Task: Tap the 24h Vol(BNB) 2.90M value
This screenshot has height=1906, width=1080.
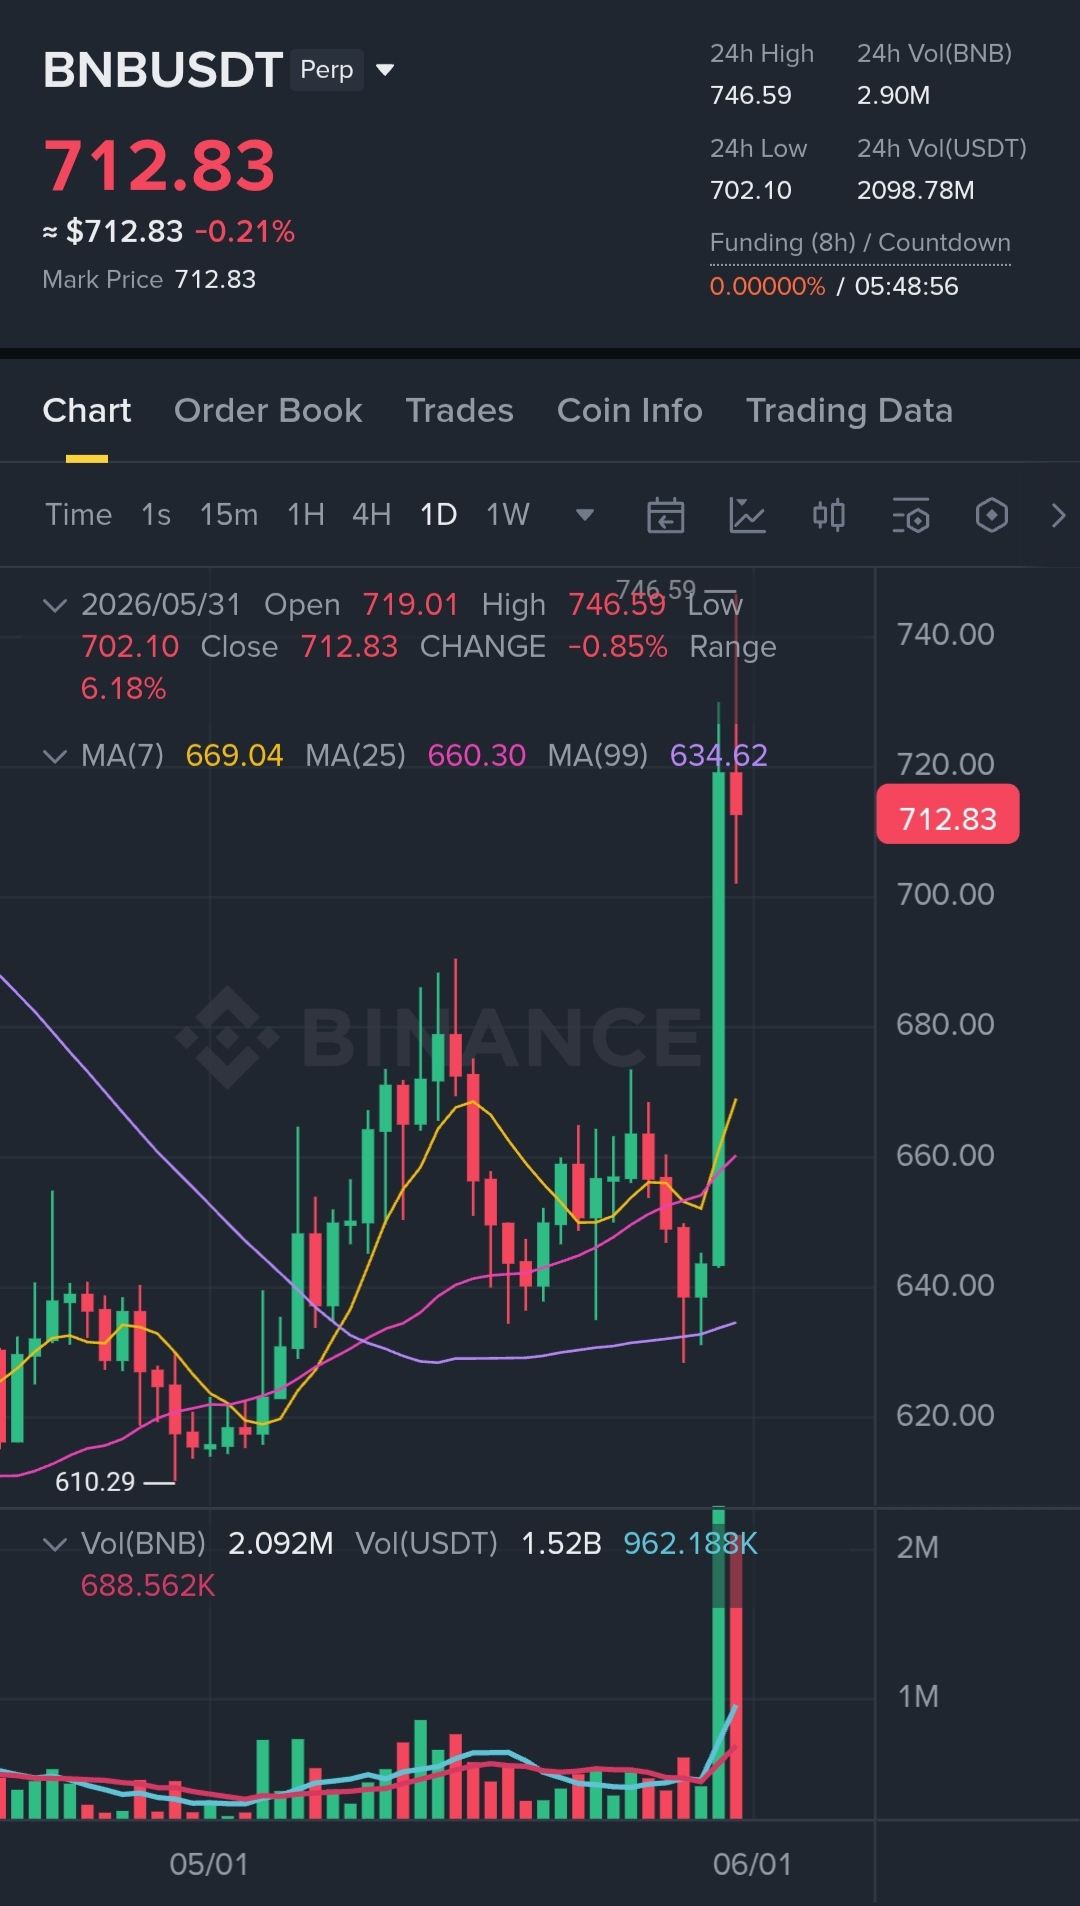Action: [894, 96]
